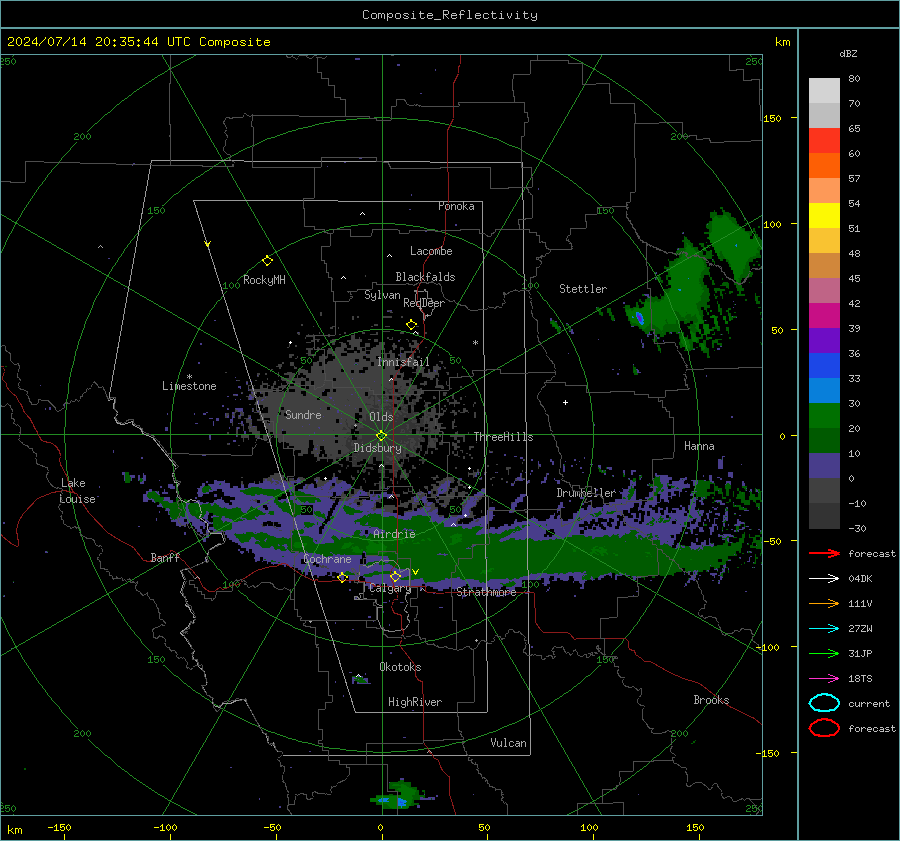
Task: Click the Ponoka map label
Action: 456,206
